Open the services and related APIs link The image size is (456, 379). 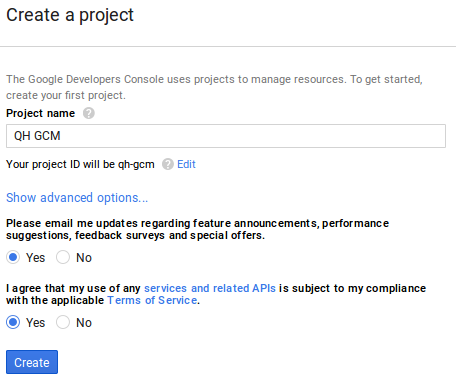pos(210,288)
